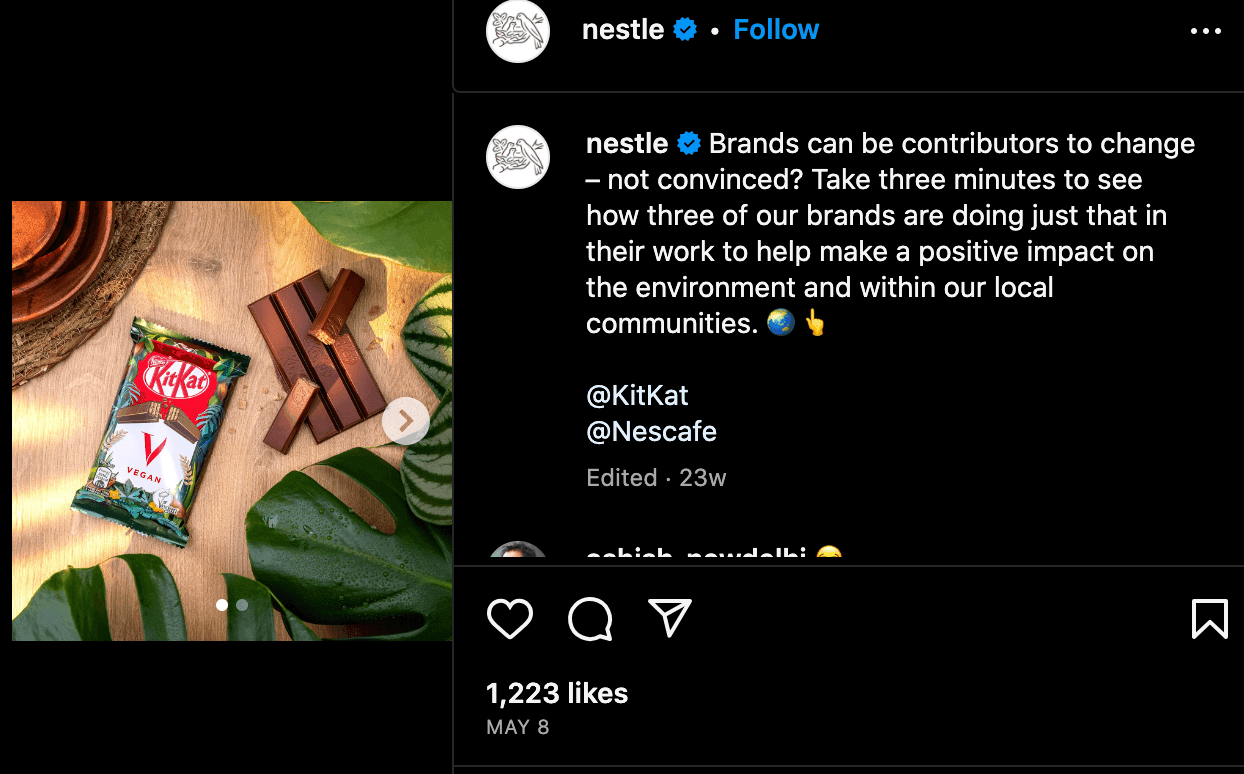
Task: Click the verified badge in post header
Action: point(685,30)
